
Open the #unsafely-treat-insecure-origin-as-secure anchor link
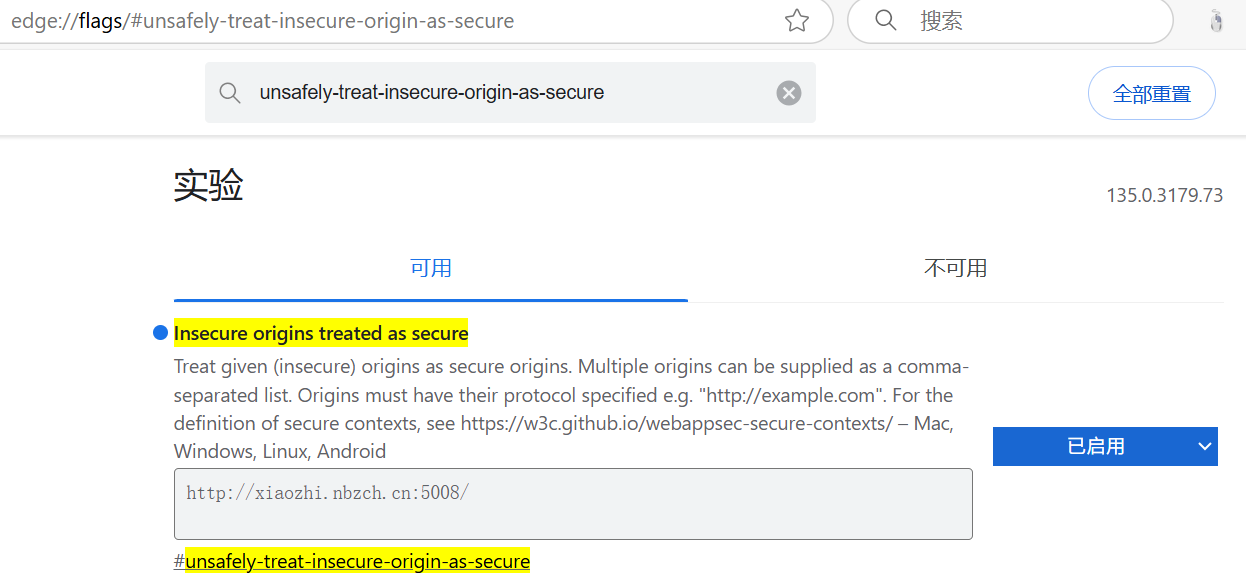click(352, 561)
